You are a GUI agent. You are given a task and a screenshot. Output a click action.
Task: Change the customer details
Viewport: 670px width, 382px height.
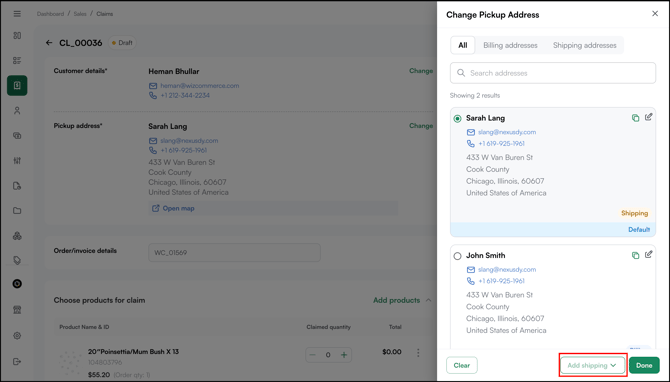click(421, 71)
